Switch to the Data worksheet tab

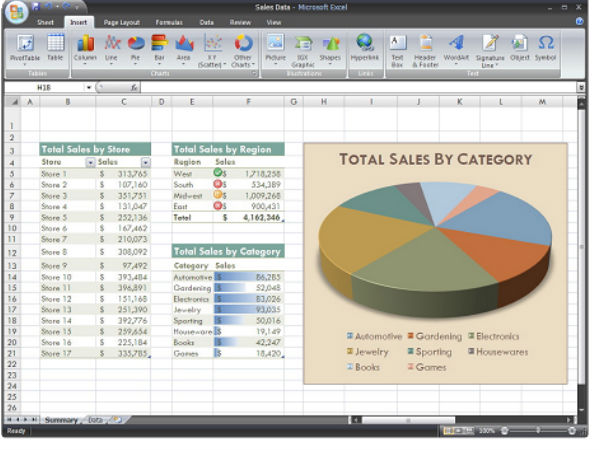click(x=95, y=420)
